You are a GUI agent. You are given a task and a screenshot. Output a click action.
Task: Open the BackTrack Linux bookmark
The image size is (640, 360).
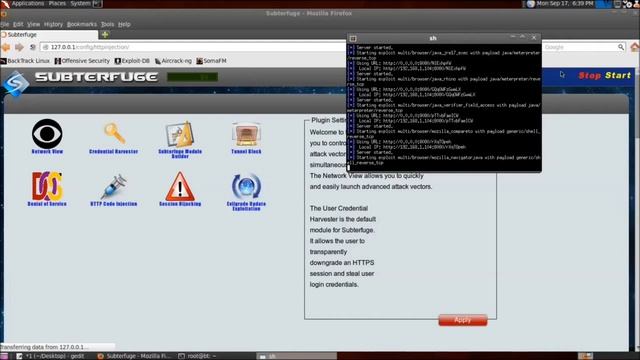[25, 61]
